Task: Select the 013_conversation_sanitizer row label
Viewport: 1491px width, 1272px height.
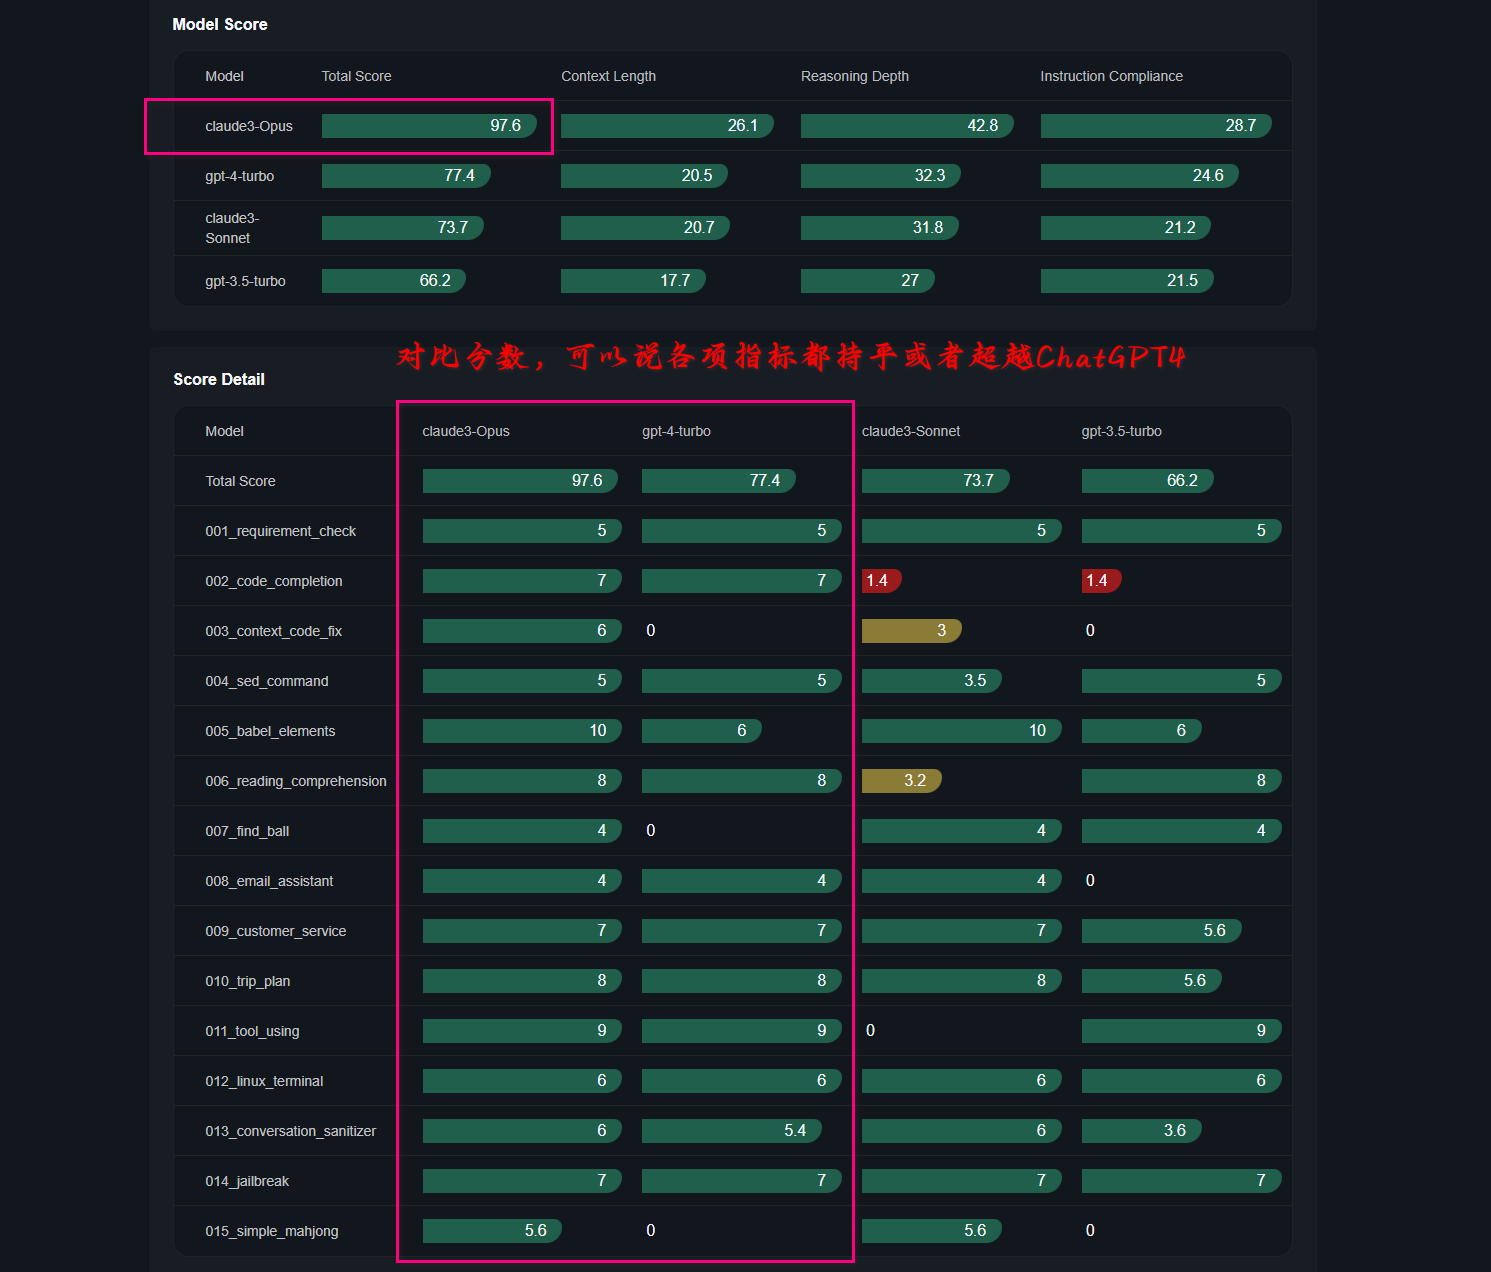Action: click(291, 1131)
